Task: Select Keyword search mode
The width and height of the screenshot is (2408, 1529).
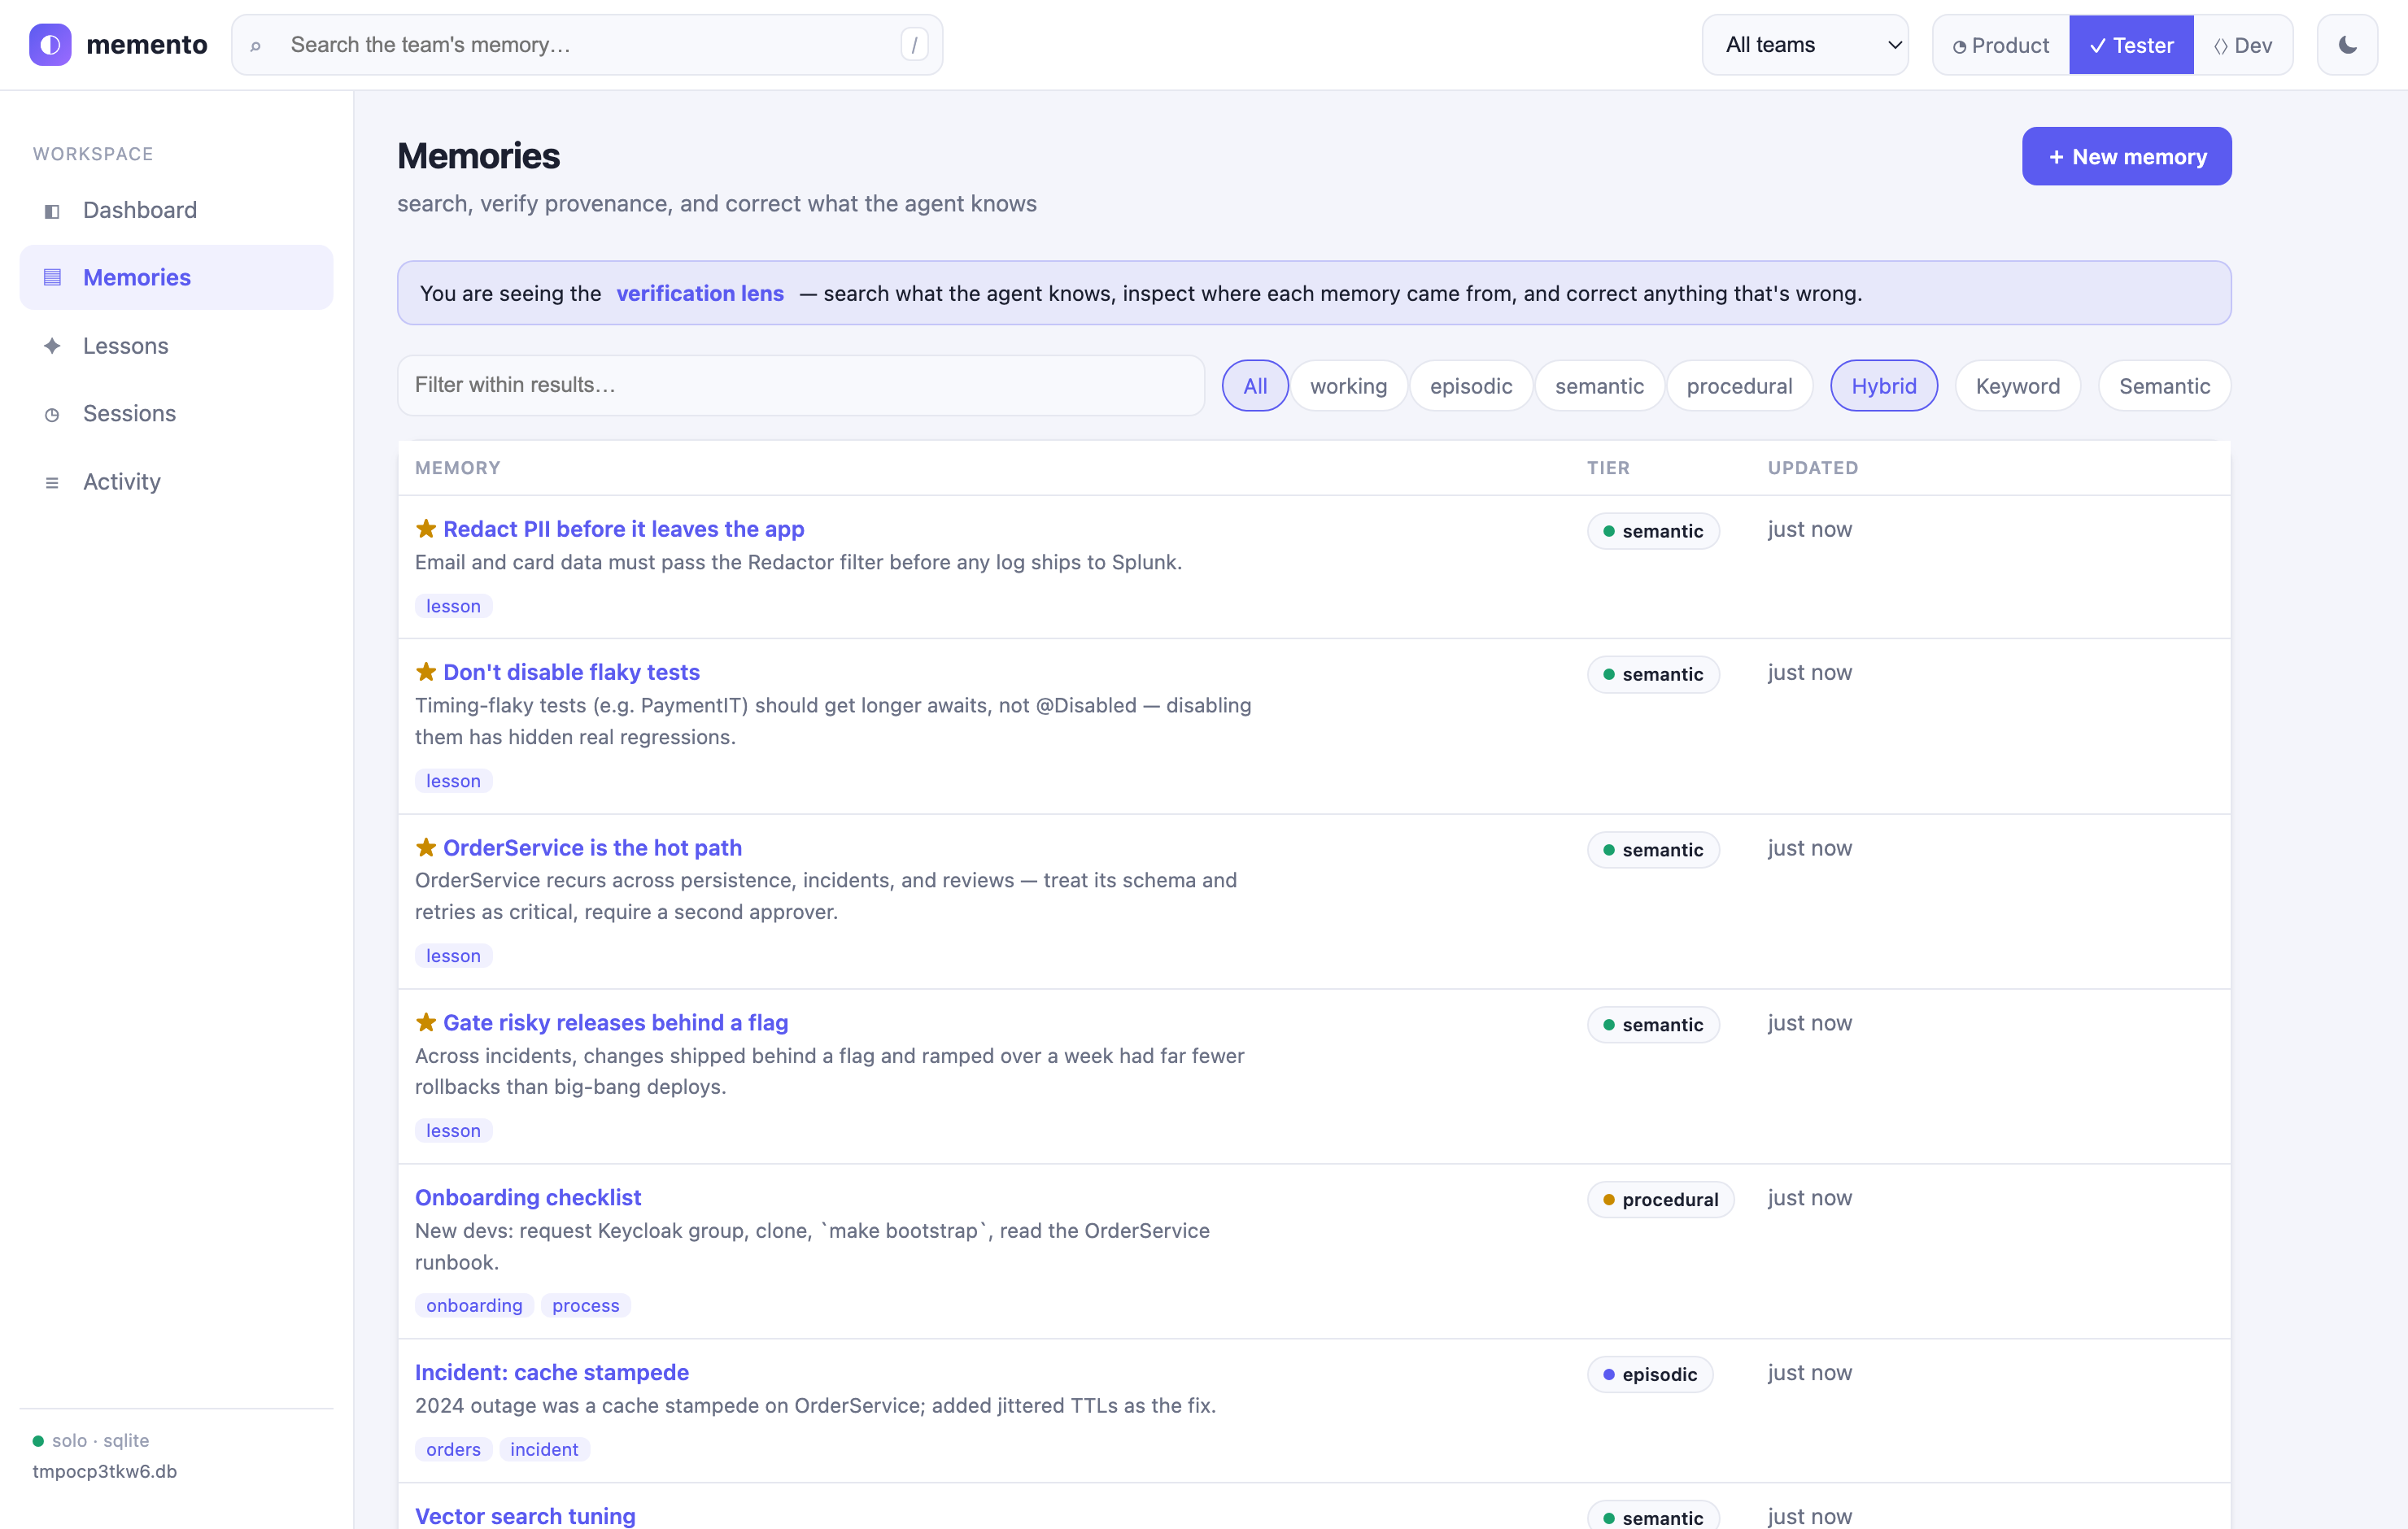Action: coord(2017,386)
